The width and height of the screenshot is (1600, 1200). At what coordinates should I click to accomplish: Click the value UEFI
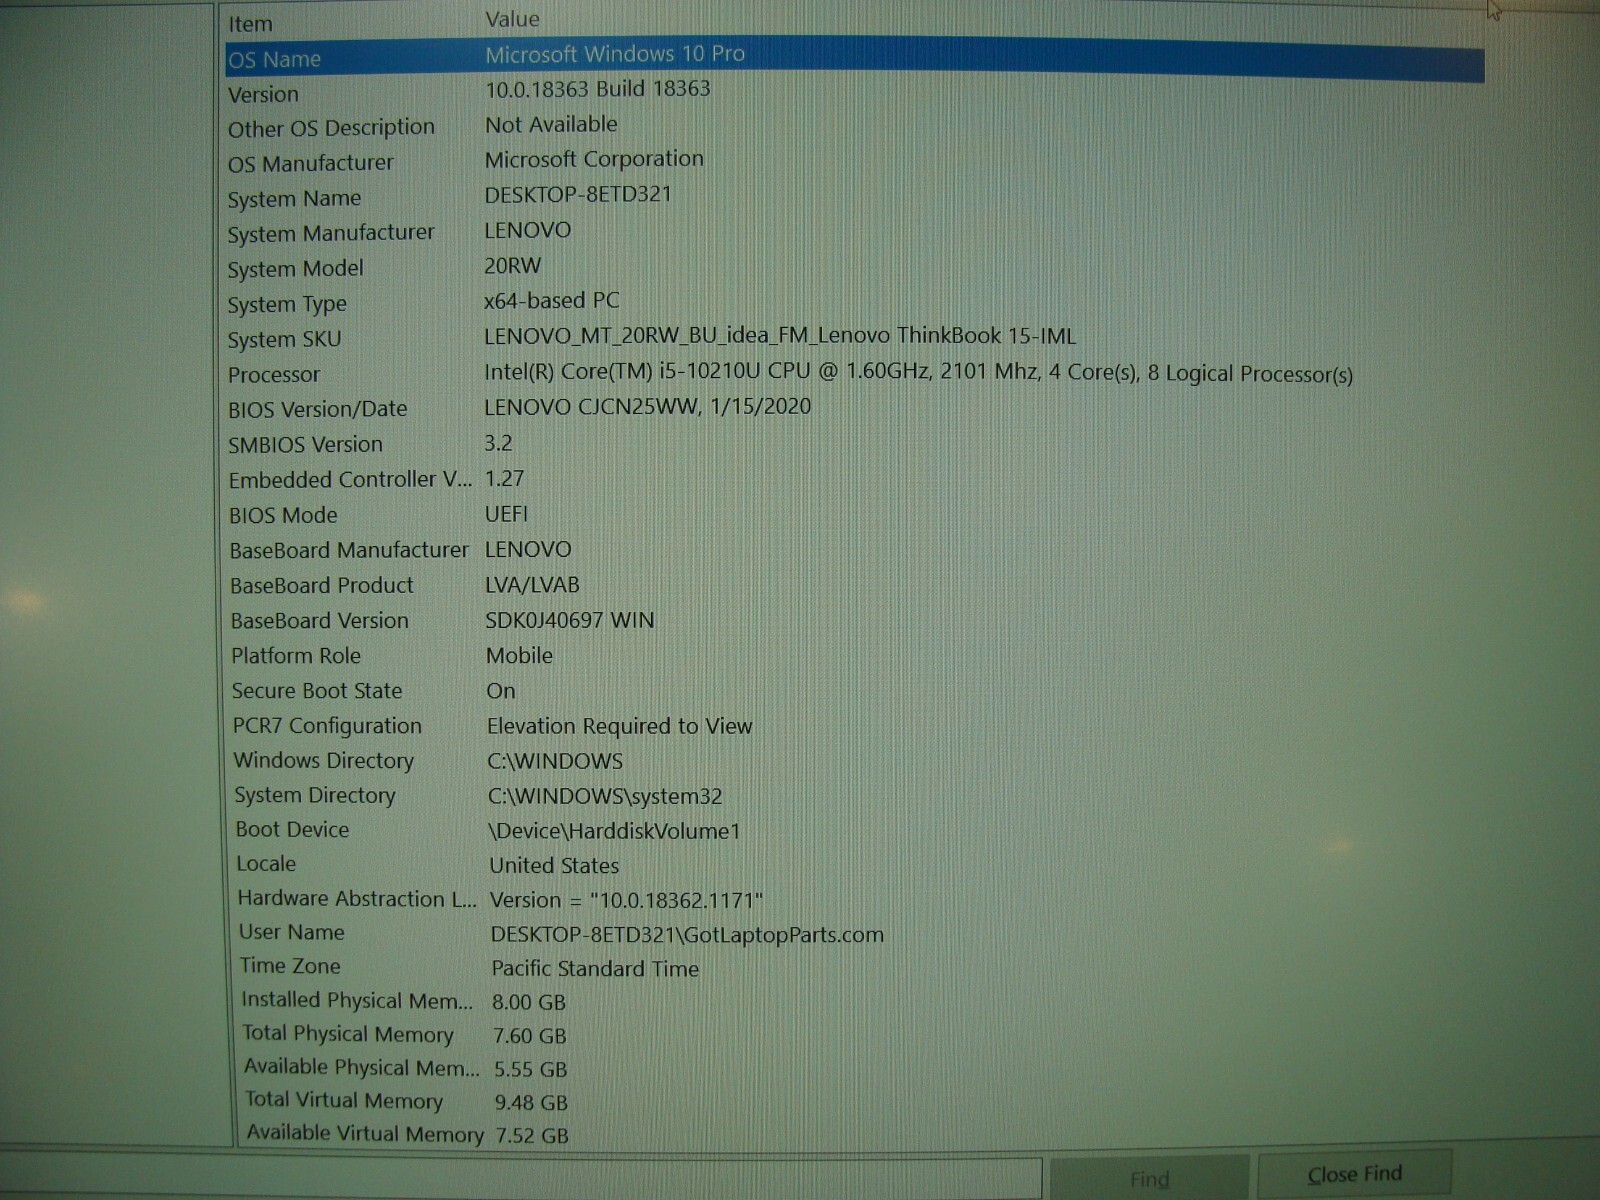506,514
